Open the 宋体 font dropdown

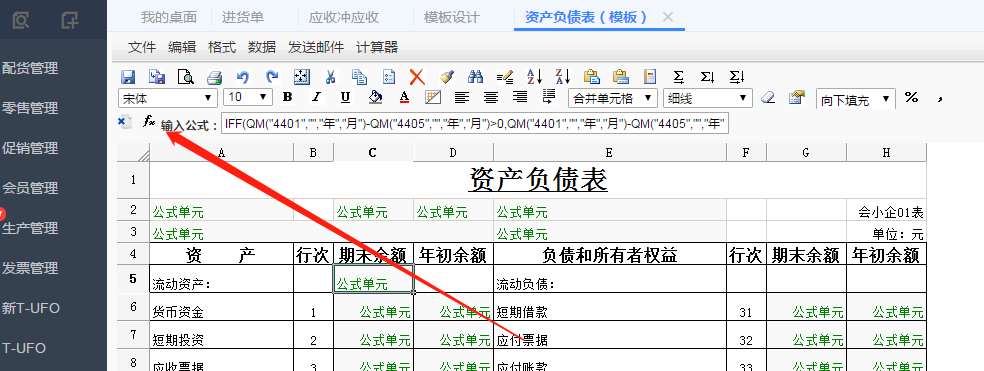[x=168, y=98]
